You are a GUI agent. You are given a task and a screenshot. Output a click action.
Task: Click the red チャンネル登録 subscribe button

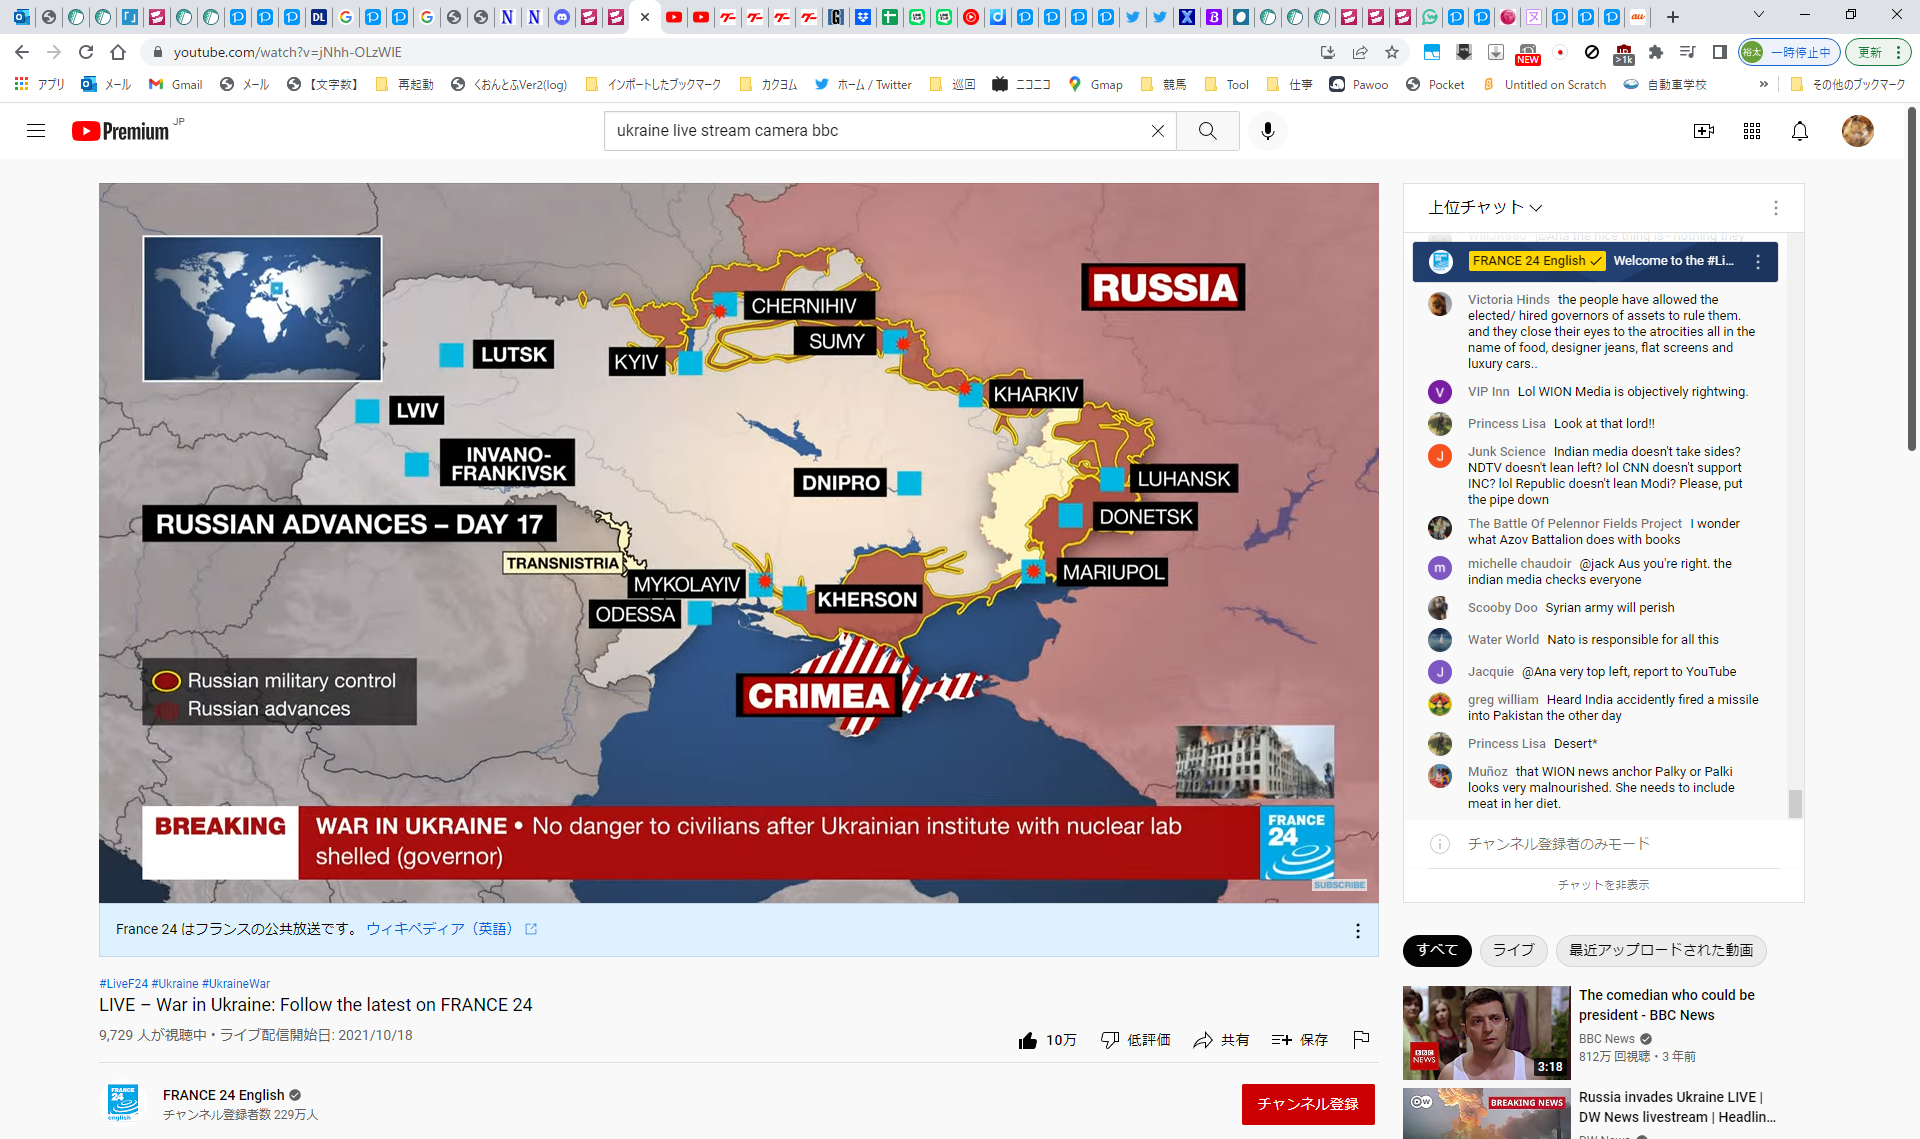[x=1307, y=1104]
